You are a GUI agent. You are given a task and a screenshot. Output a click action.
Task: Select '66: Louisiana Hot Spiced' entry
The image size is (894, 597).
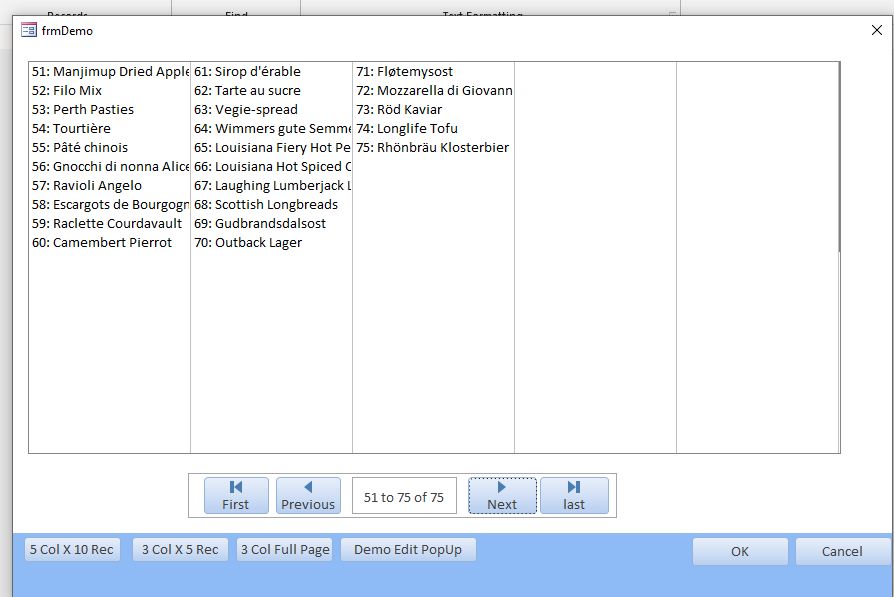click(x=271, y=166)
